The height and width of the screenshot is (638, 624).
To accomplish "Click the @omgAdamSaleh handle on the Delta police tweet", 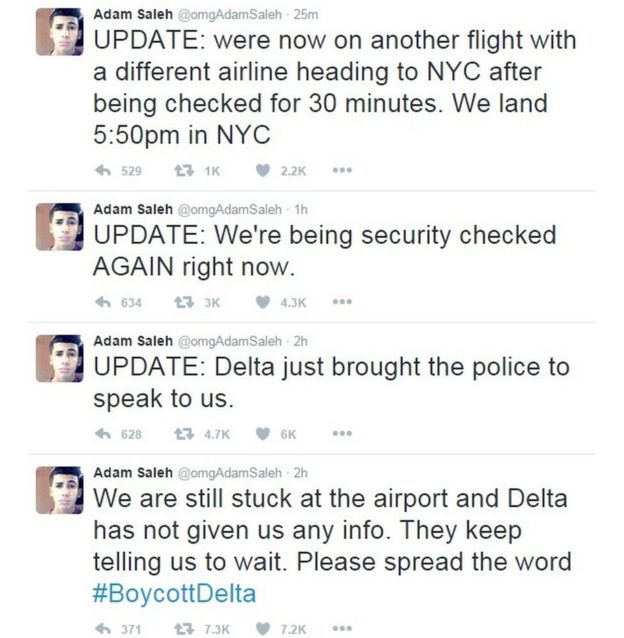I will [229, 341].
